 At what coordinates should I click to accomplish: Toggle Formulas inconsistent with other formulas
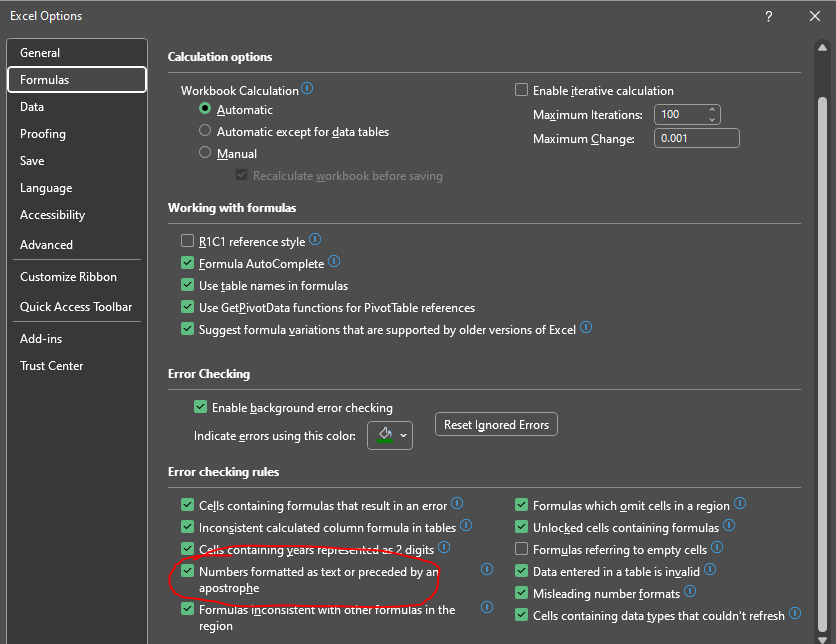click(187, 608)
